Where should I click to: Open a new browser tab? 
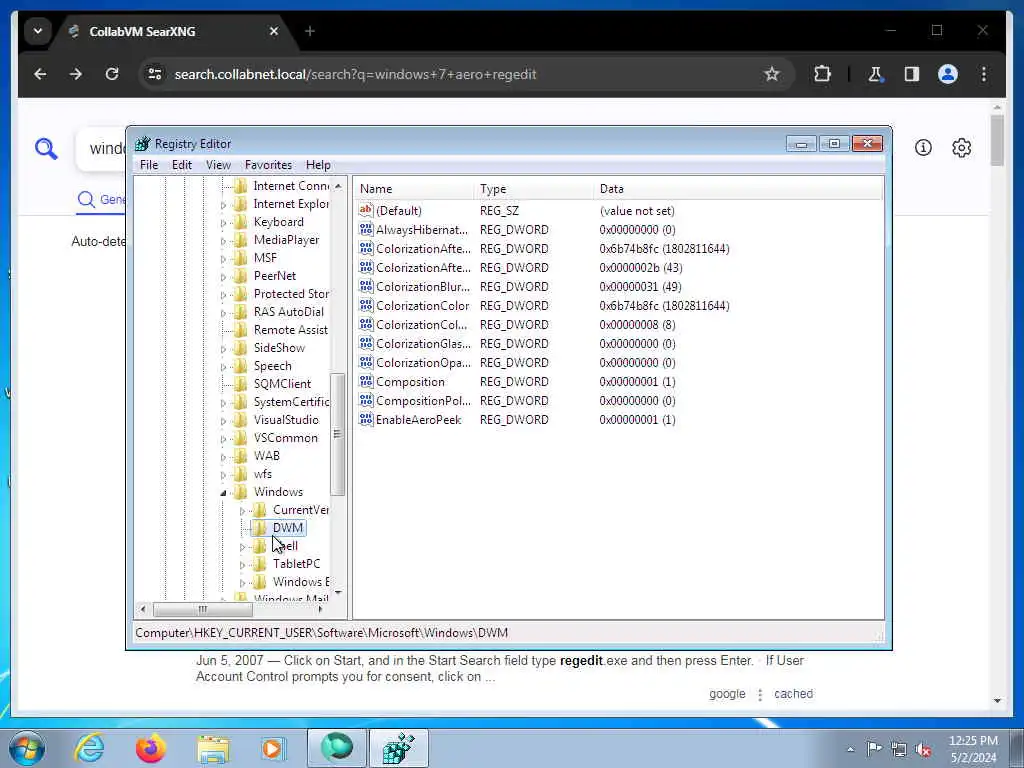click(310, 31)
